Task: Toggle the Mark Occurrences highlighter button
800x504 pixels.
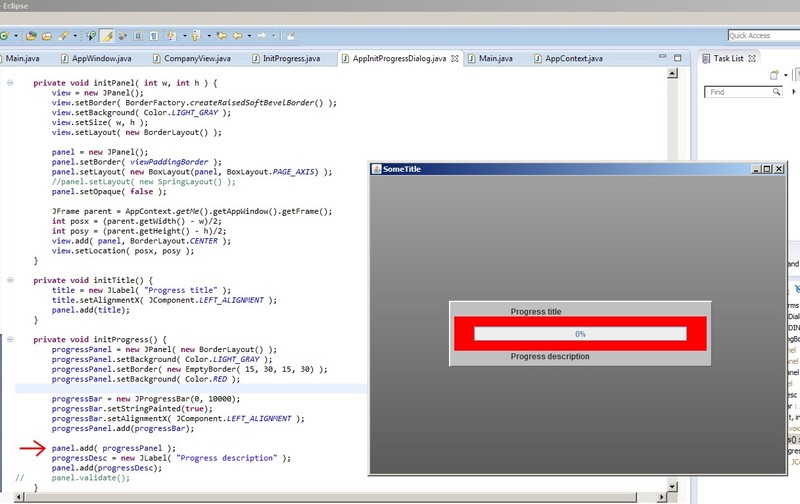Action: [x=107, y=36]
